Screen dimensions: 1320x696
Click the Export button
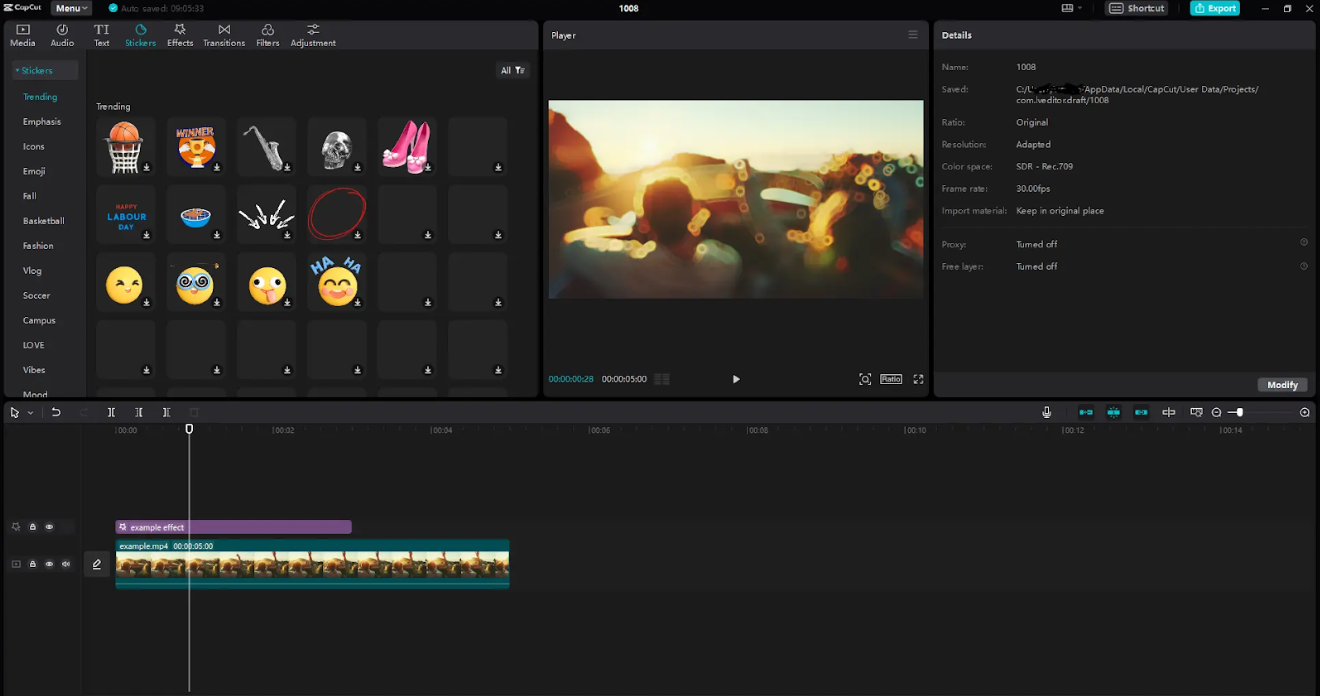(x=1215, y=8)
